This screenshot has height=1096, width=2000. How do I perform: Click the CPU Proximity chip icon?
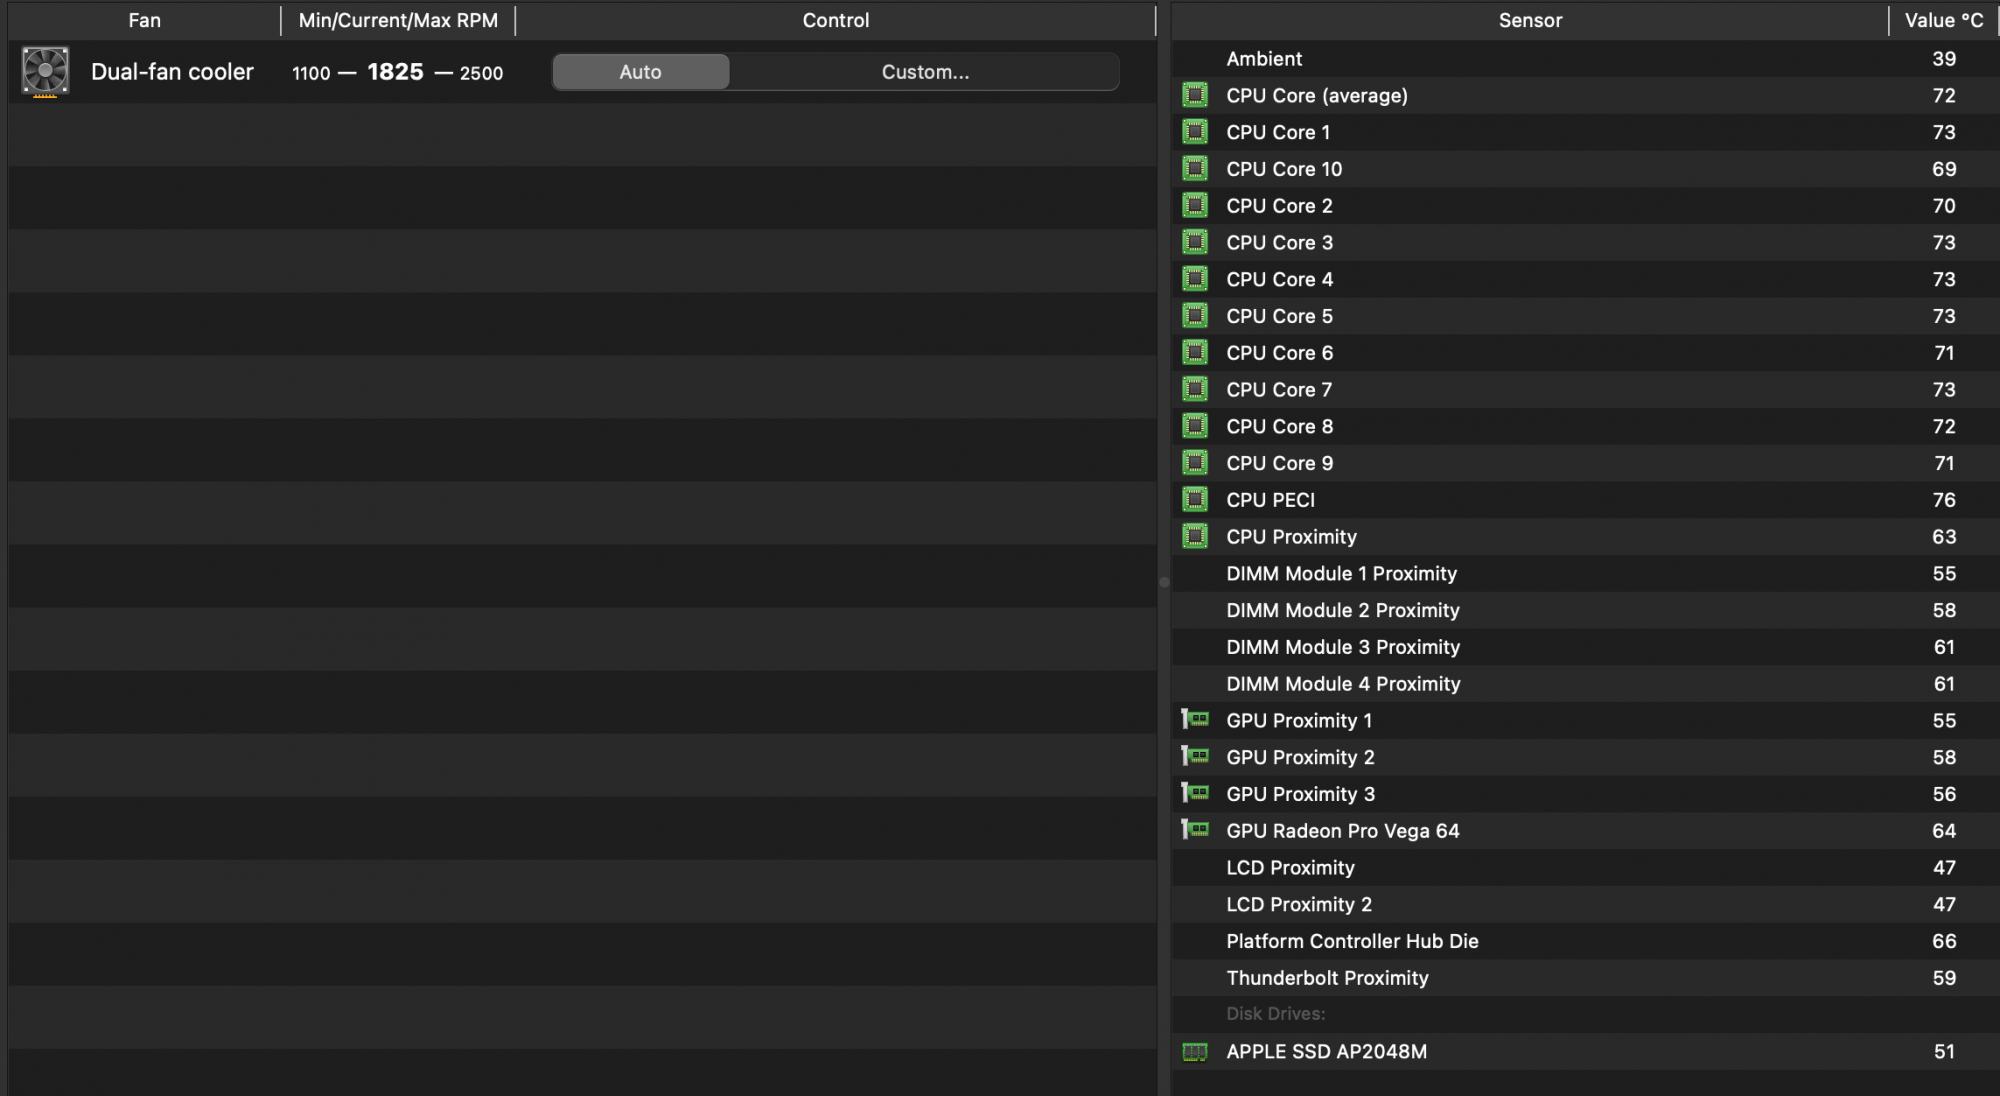[1194, 537]
